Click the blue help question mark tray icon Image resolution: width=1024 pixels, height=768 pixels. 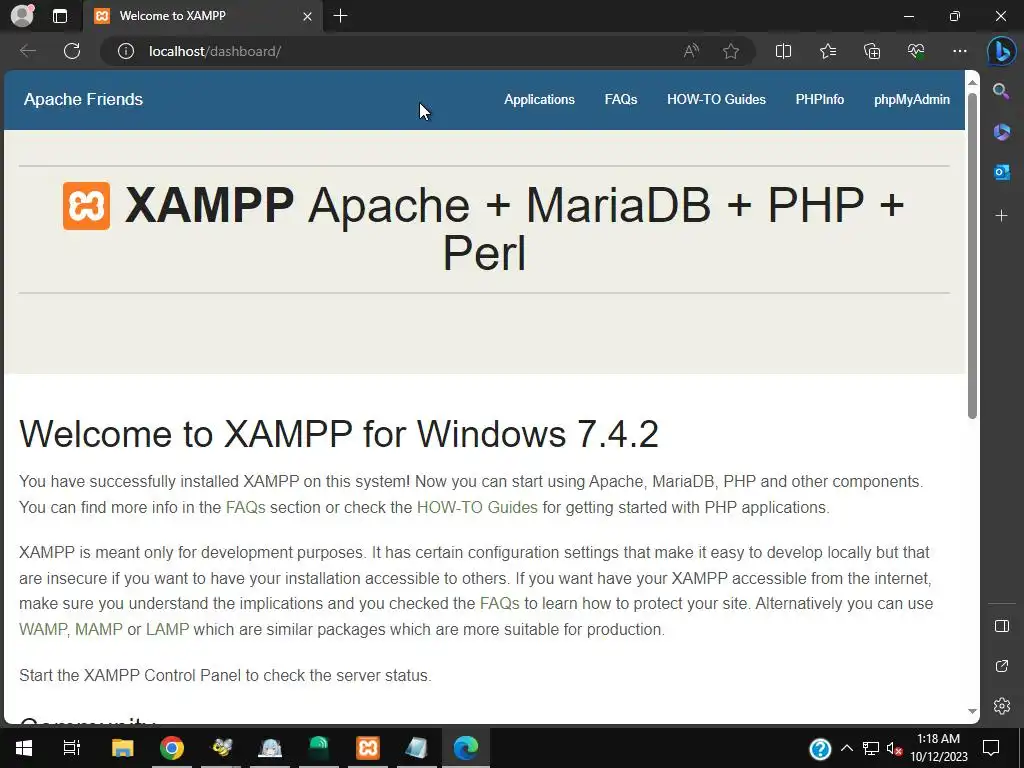tap(820, 748)
